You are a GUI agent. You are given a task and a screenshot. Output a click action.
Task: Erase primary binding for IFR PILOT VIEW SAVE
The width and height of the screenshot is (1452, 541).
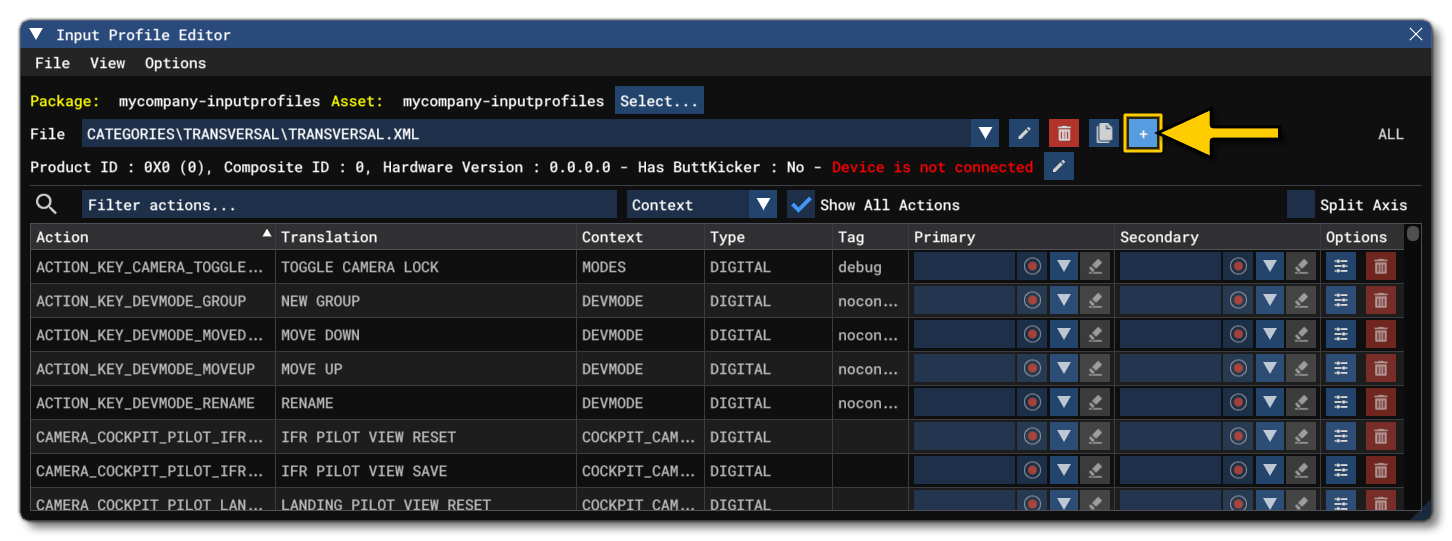pos(1095,471)
